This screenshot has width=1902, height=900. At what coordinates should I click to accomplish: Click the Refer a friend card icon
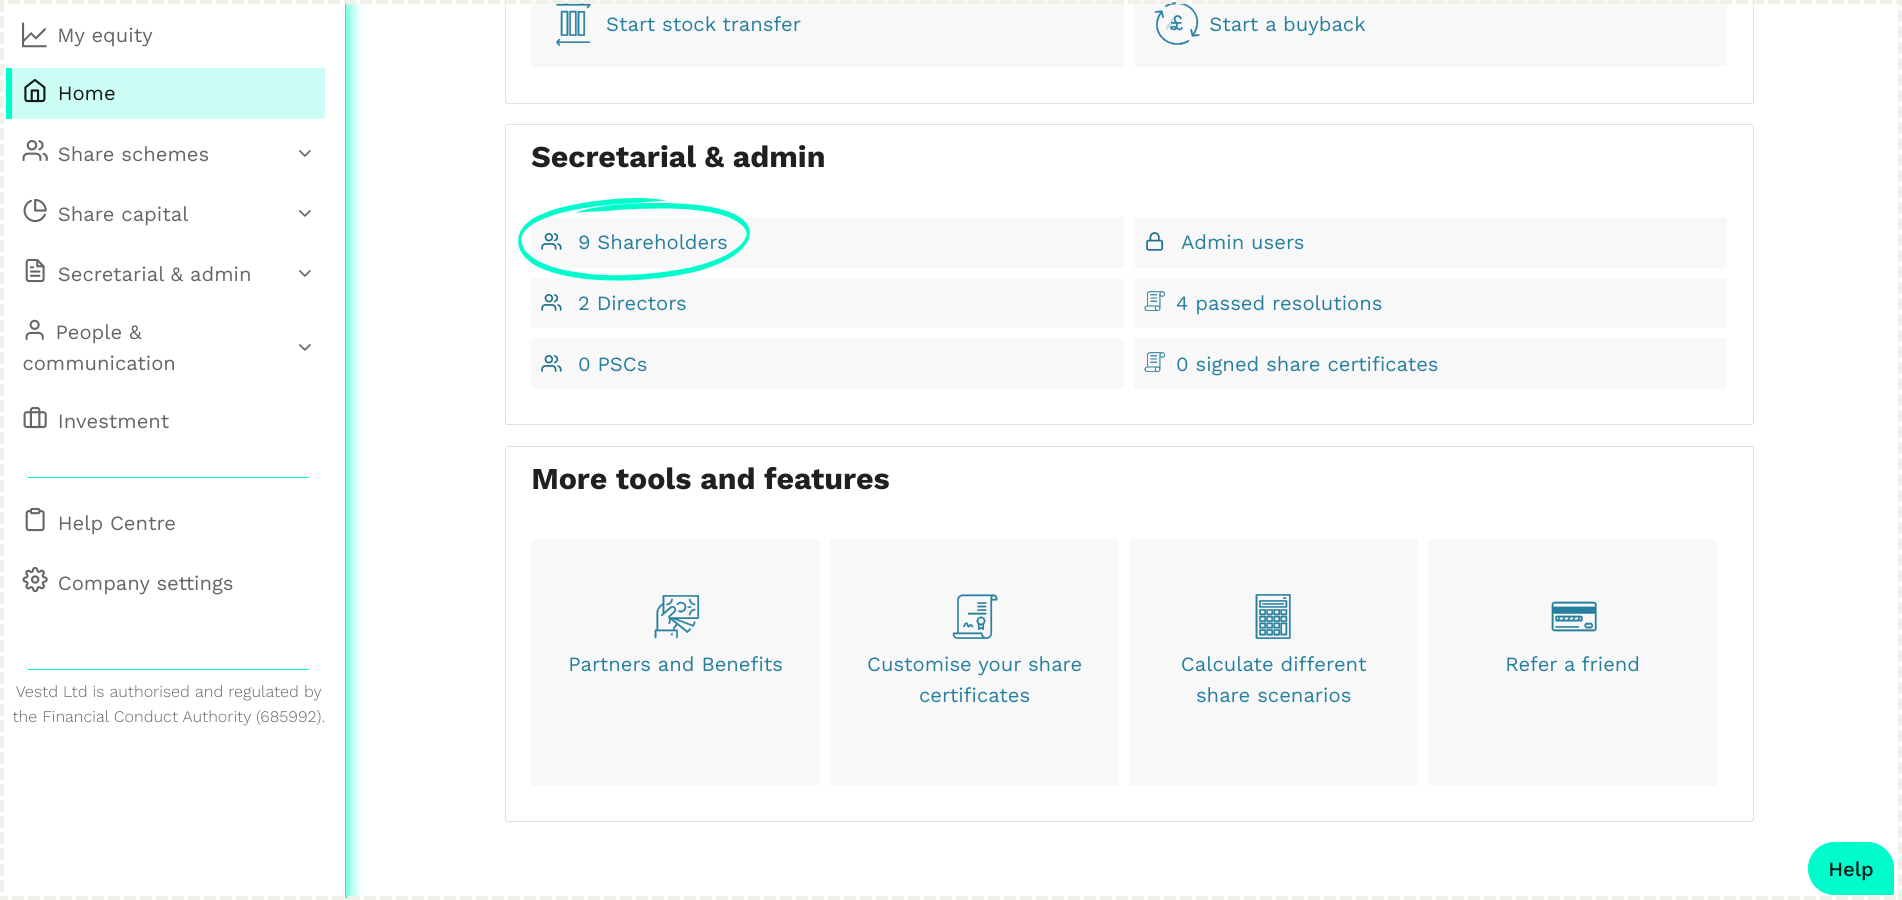click(x=1573, y=616)
